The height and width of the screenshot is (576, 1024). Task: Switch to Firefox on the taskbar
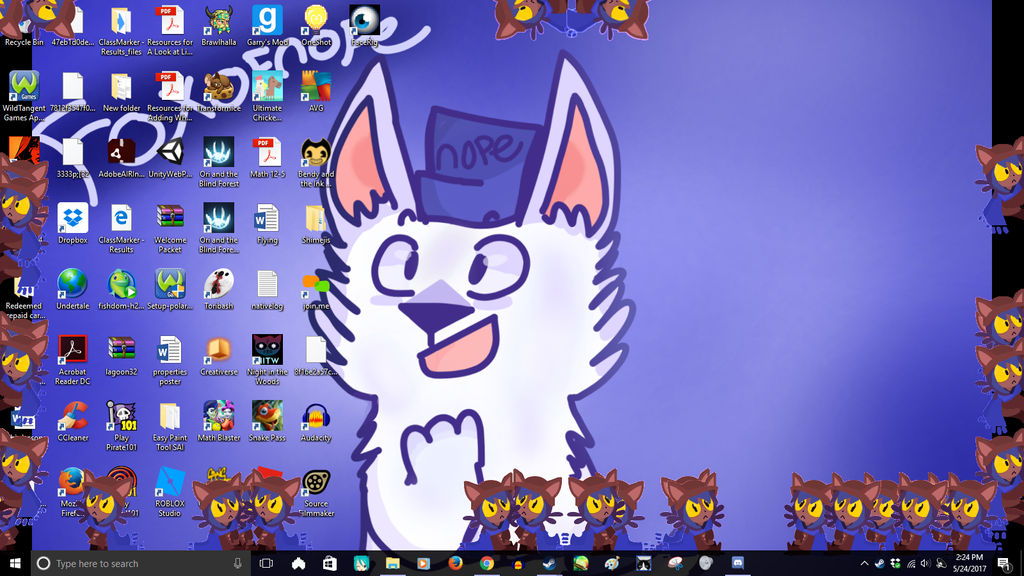click(455, 563)
